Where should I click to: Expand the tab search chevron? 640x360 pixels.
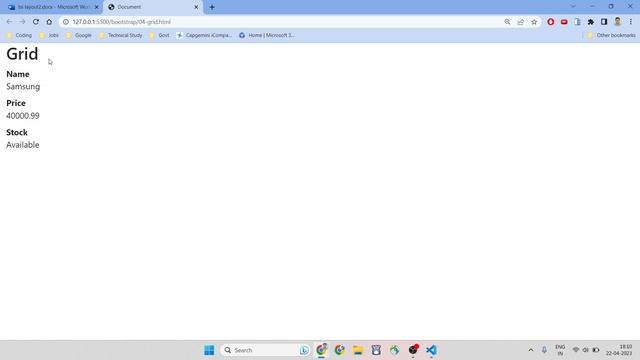573,7
